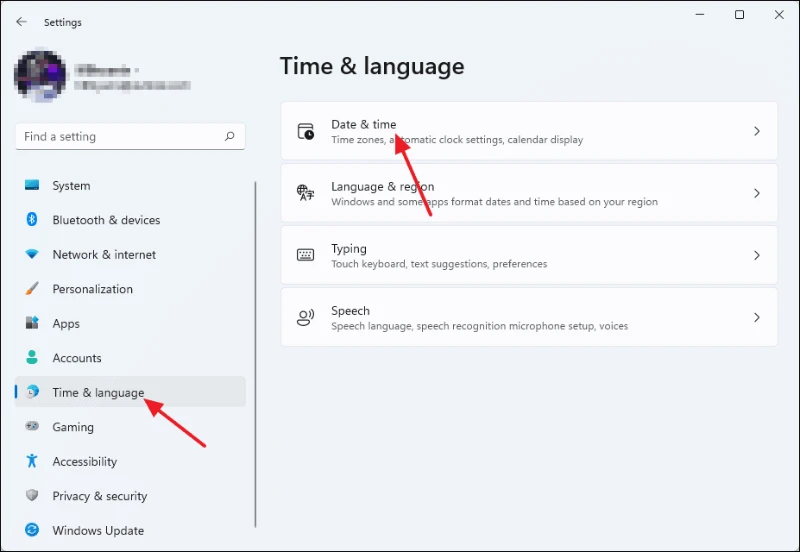Click the Apps icon in sidebar
The height and width of the screenshot is (552, 800).
point(32,322)
